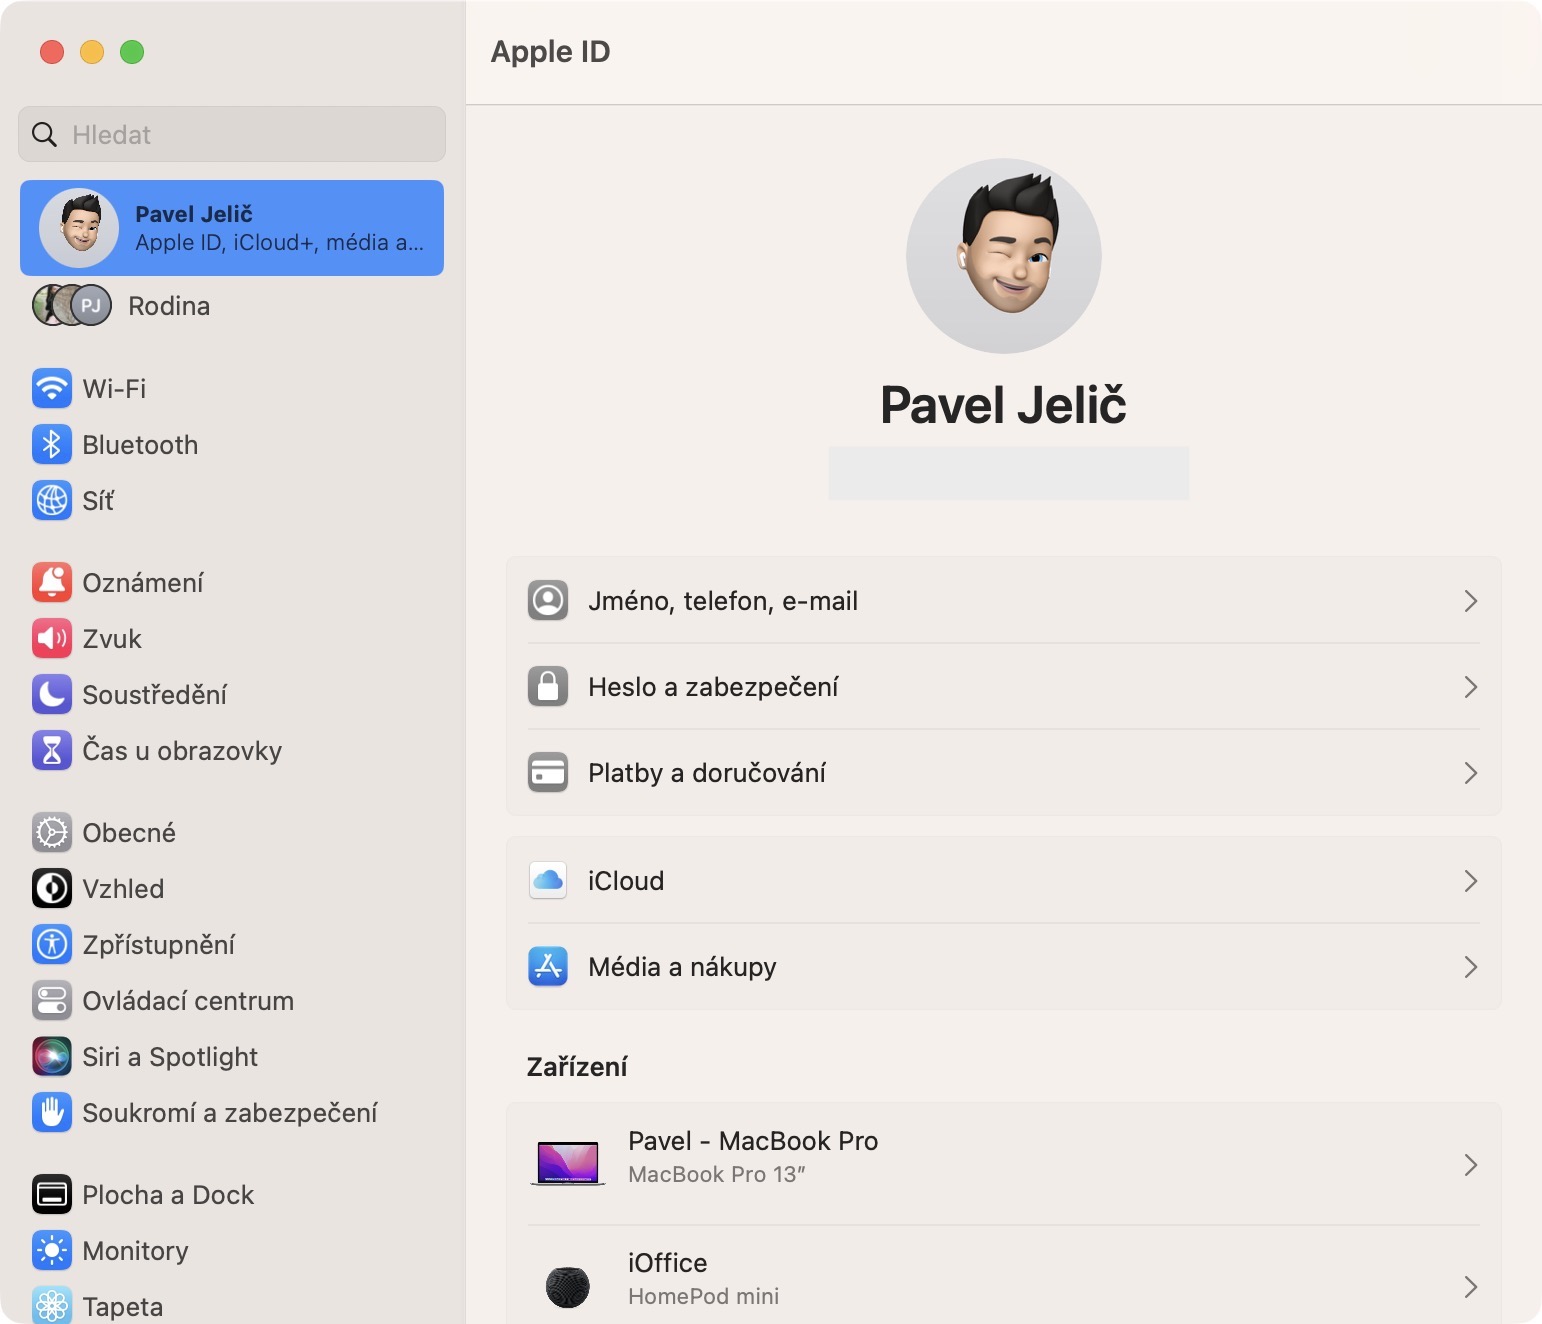Expand the iOffice device chevron

[x=1470, y=1287]
